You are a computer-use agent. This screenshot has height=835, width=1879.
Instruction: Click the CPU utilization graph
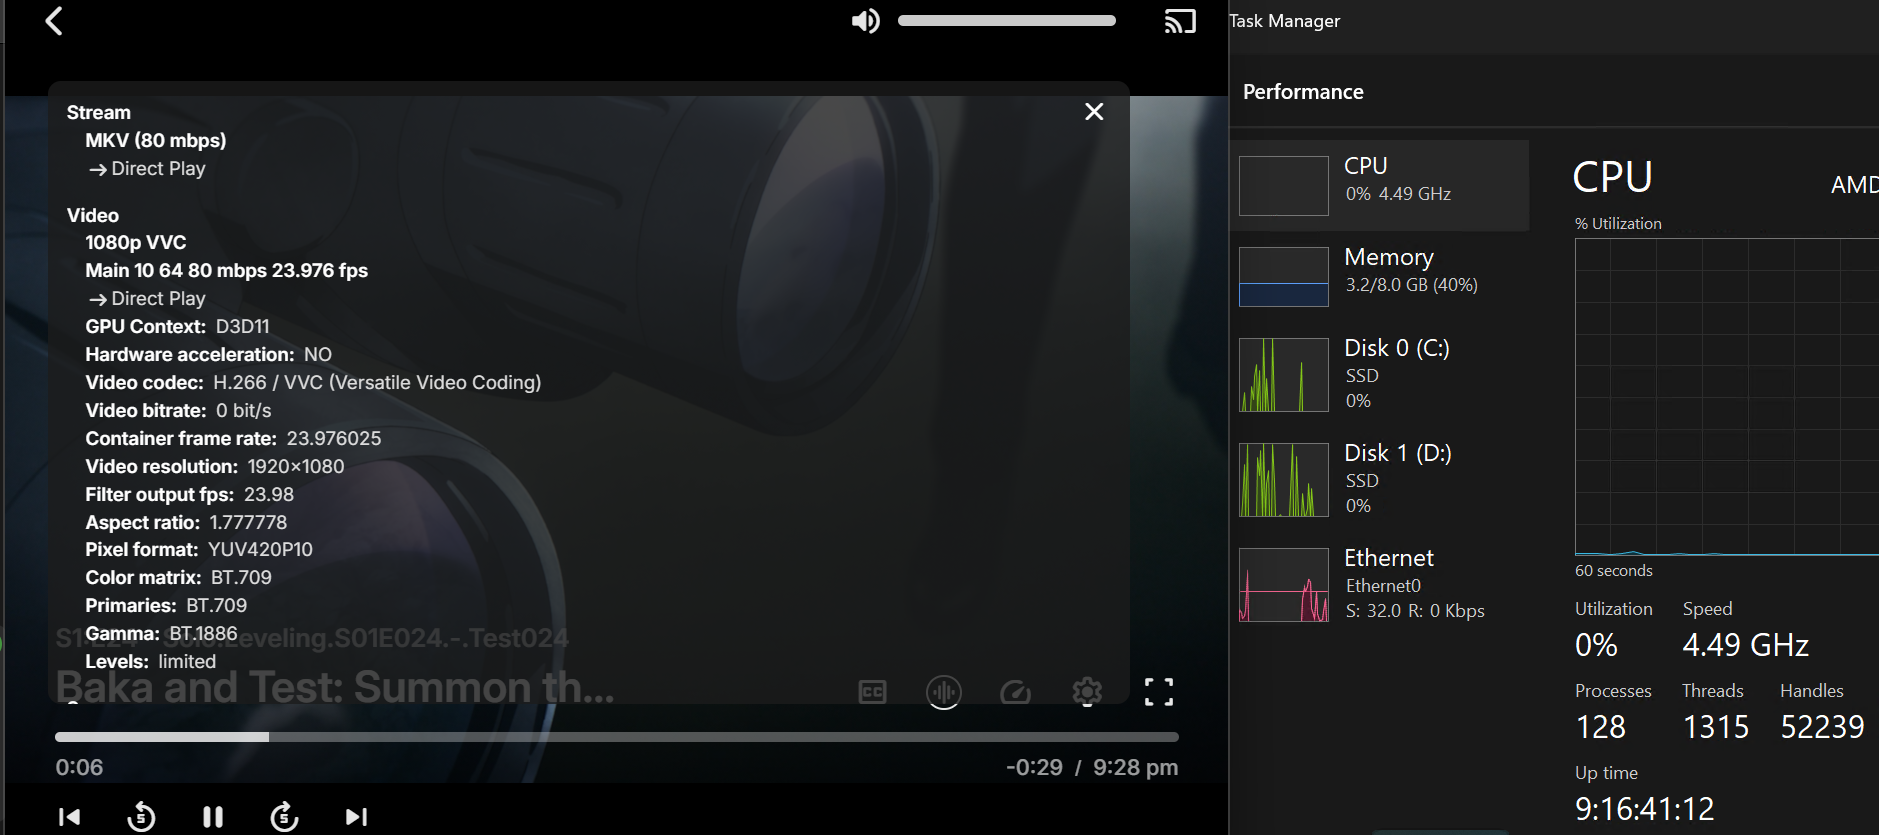coord(1727,397)
